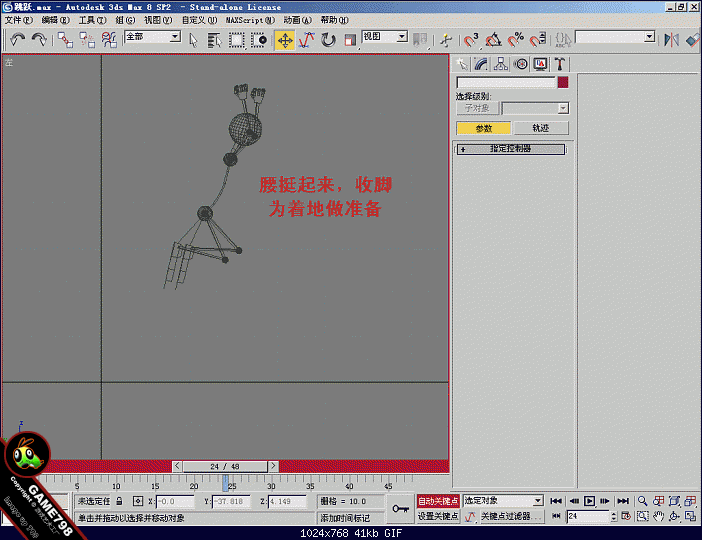
Task: Switch to the Utilities hammer tab icon
Action: point(560,64)
